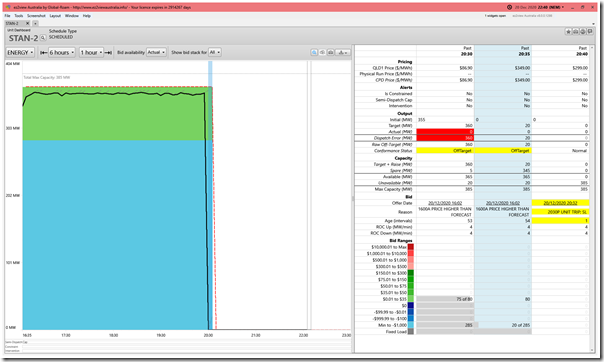
Task: Click the $500.01 to $1,000 colour swatch
Action: pyautogui.click(x=411, y=260)
